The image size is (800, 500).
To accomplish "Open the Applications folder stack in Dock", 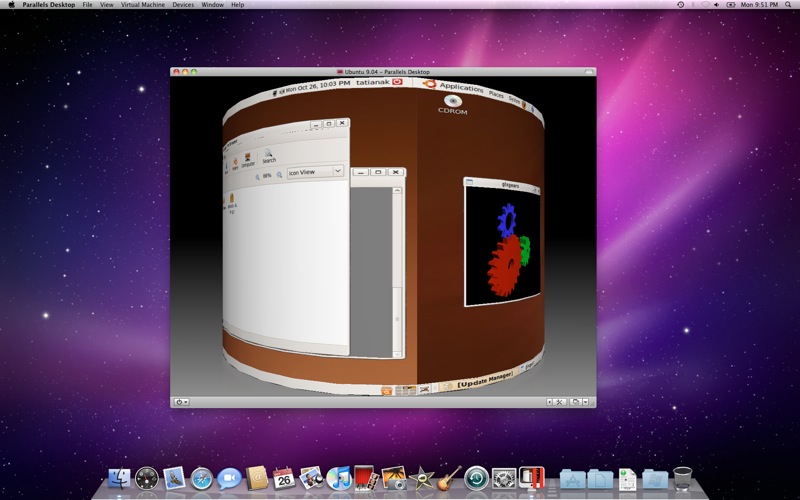I will point(572,480).
